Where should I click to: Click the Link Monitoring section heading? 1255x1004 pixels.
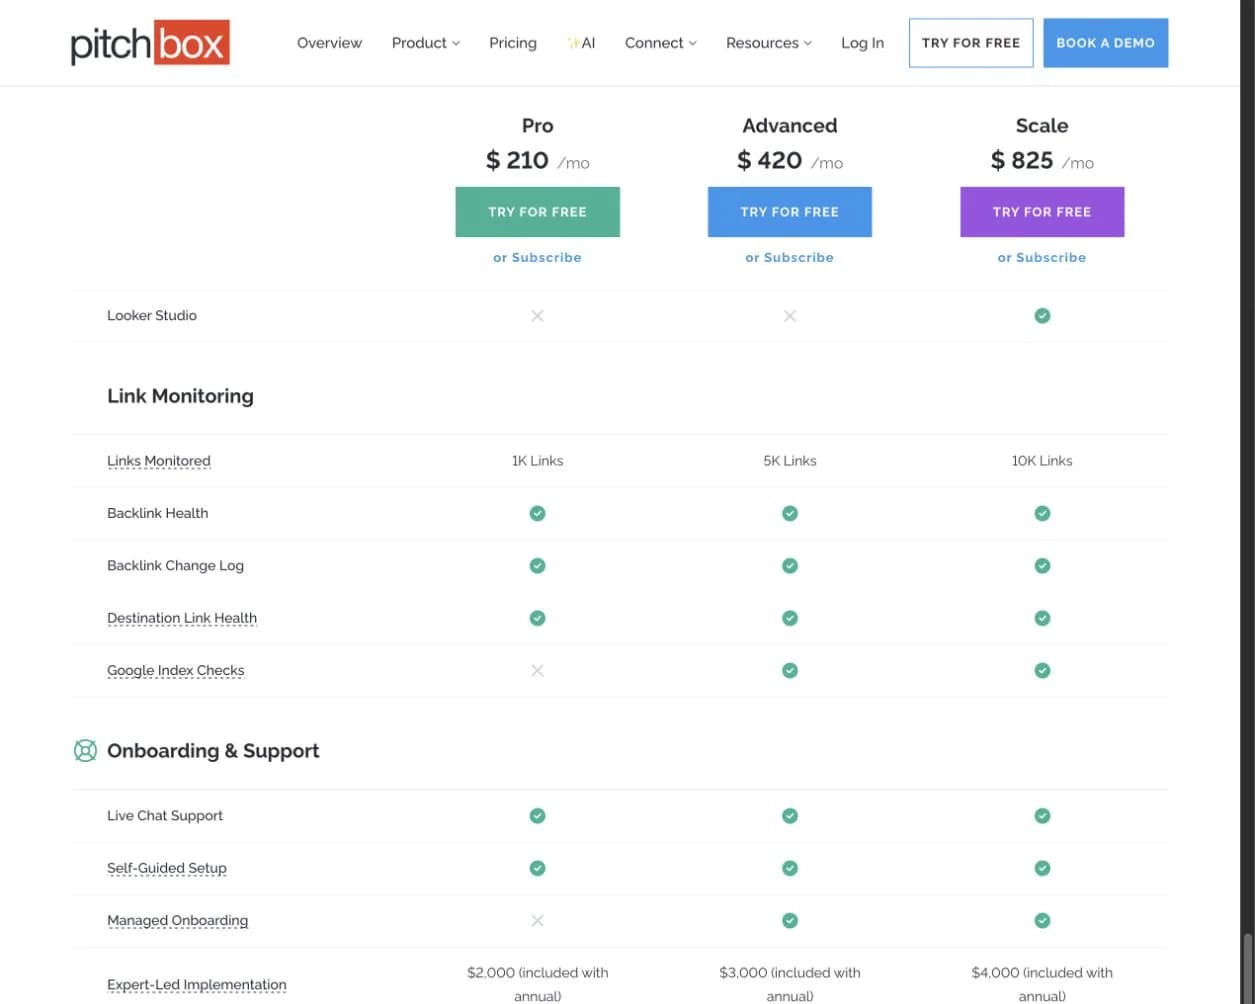pos(180,396)
